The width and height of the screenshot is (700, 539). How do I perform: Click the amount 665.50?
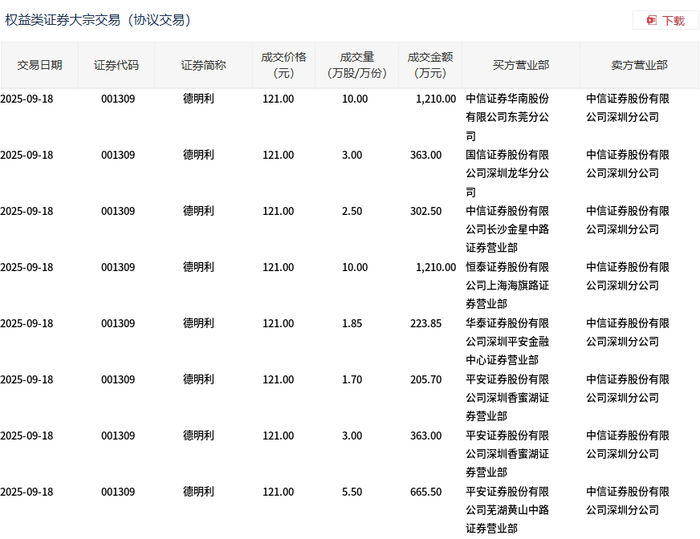(426, 492)
